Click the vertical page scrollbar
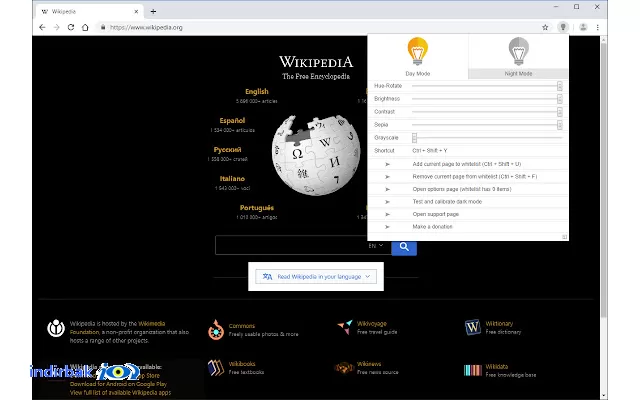The width and height of the screenshot is (640, 400). pos(604,180)
